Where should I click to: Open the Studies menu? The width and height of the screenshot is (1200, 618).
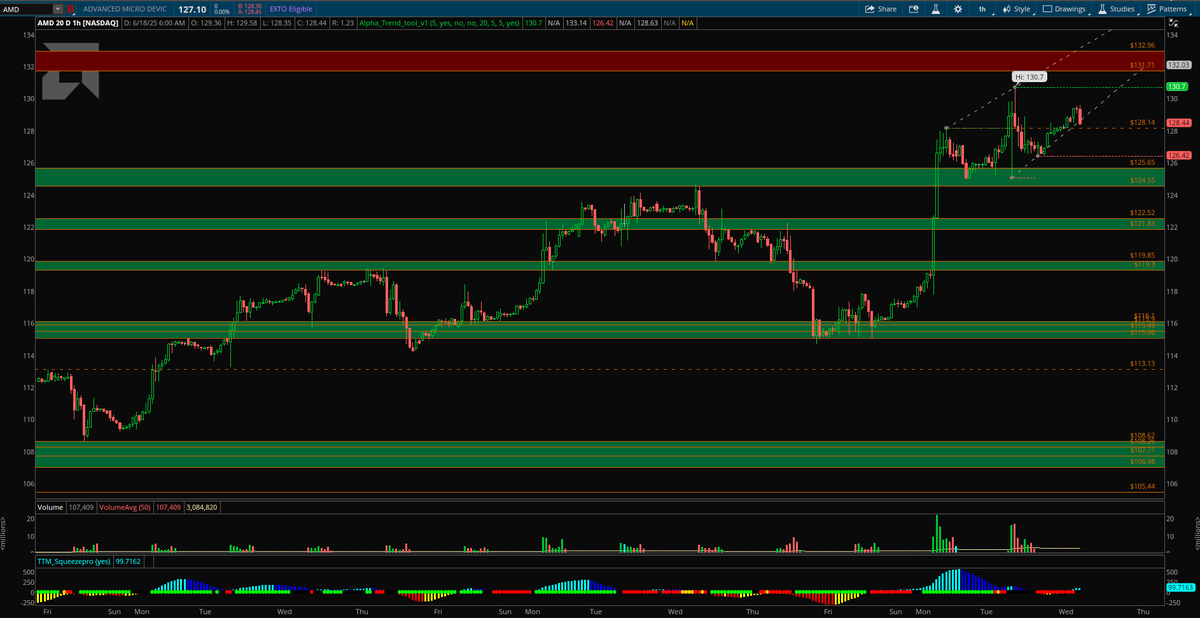coord(1117,9)
